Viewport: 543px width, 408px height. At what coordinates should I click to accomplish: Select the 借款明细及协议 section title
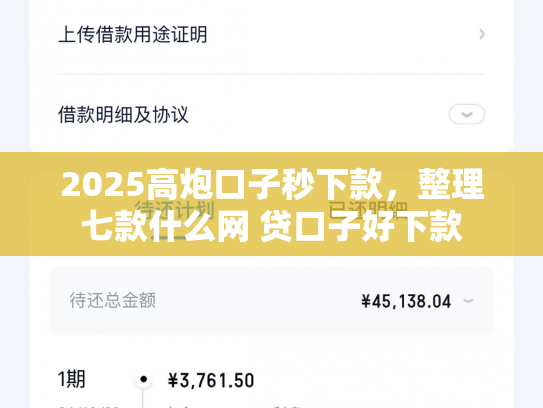[123, 115]
